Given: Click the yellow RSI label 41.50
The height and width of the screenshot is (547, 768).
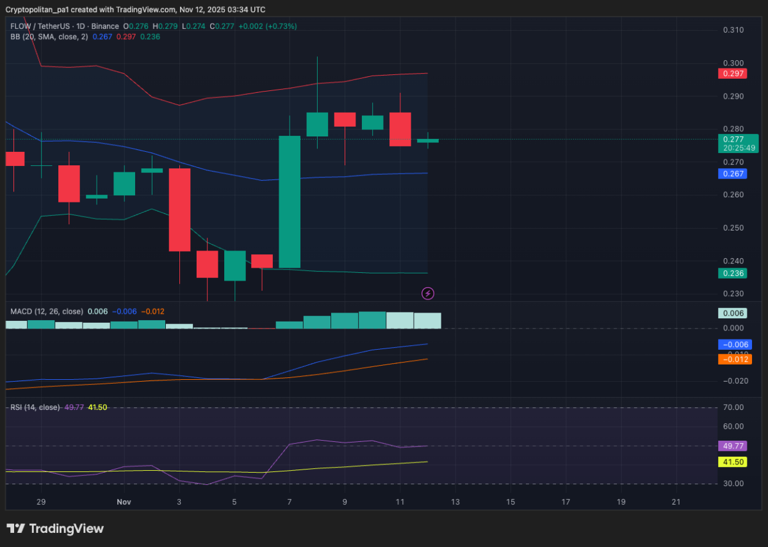Looking at the screenshot, I should [734, 462].
